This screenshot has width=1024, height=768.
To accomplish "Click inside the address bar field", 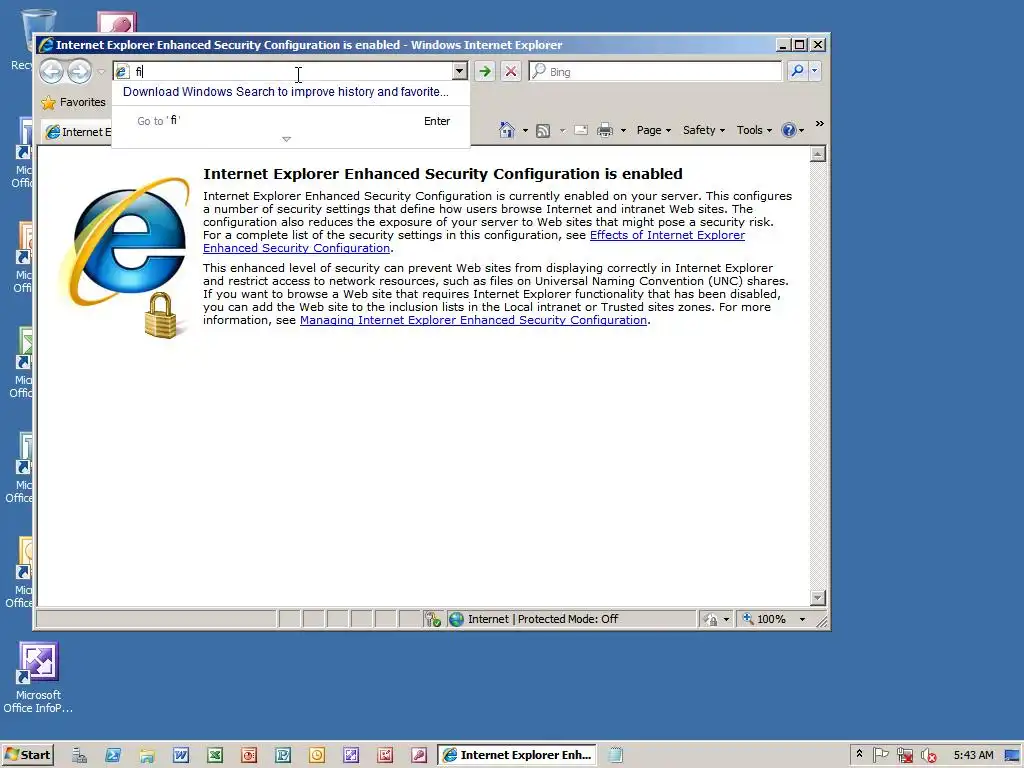I will (291, 71).
